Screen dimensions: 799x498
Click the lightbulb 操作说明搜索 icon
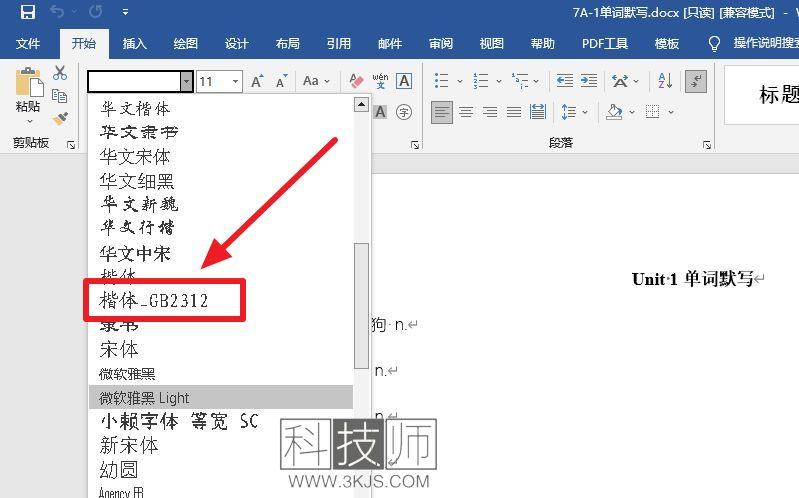coord(714,44)
